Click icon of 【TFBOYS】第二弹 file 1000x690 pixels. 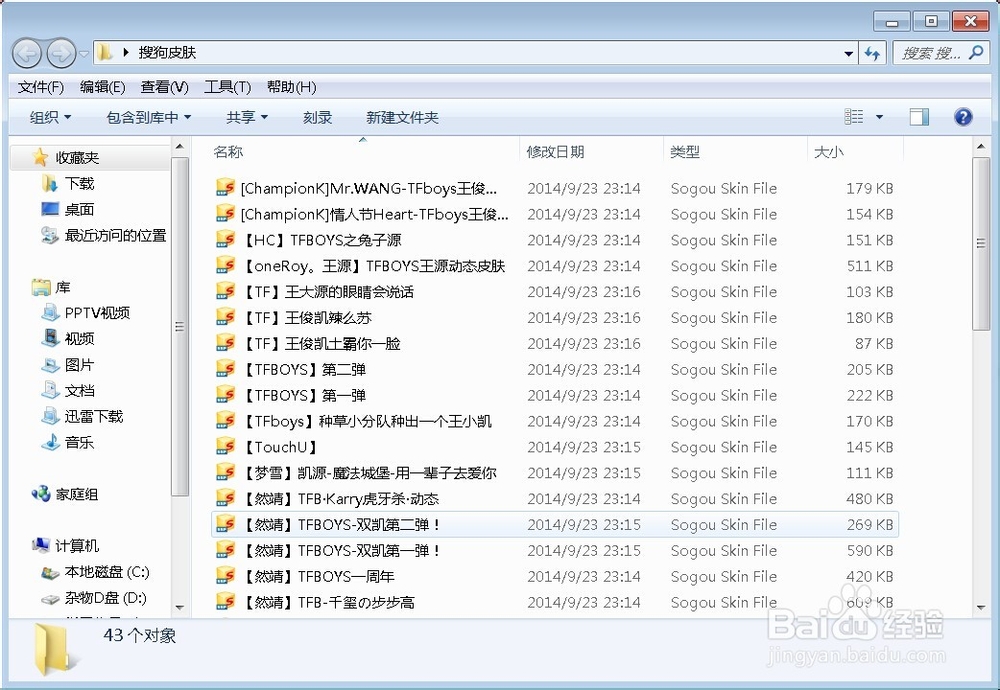coord(226,369)
